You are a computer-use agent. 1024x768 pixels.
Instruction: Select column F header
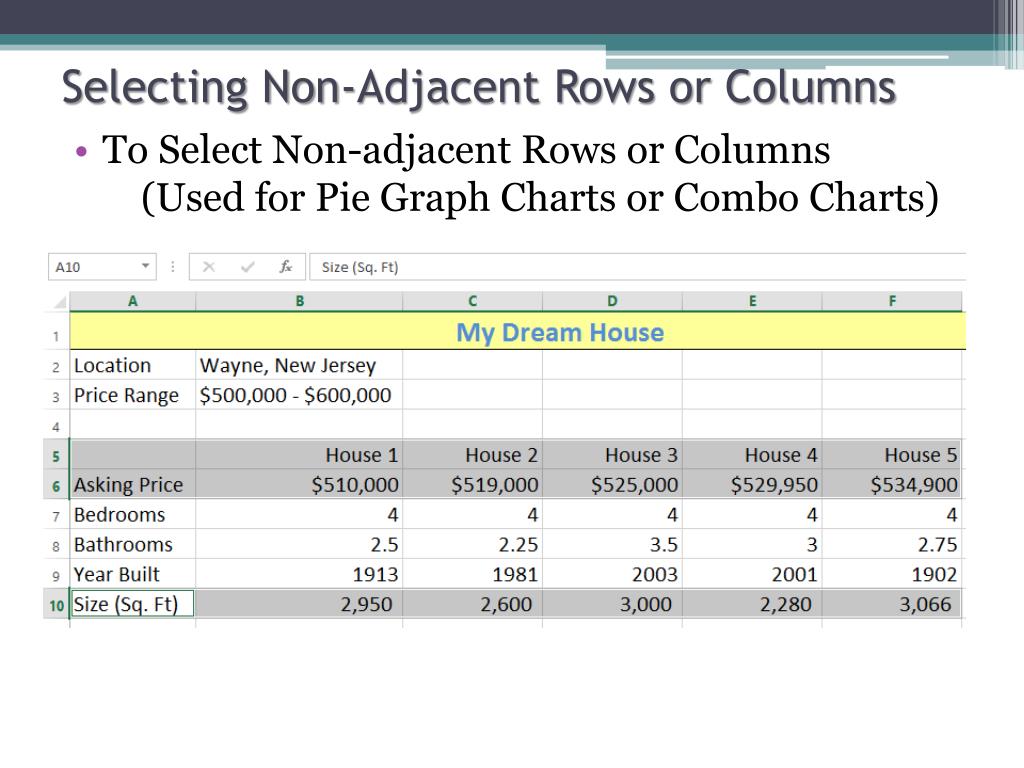coord(892,301)
